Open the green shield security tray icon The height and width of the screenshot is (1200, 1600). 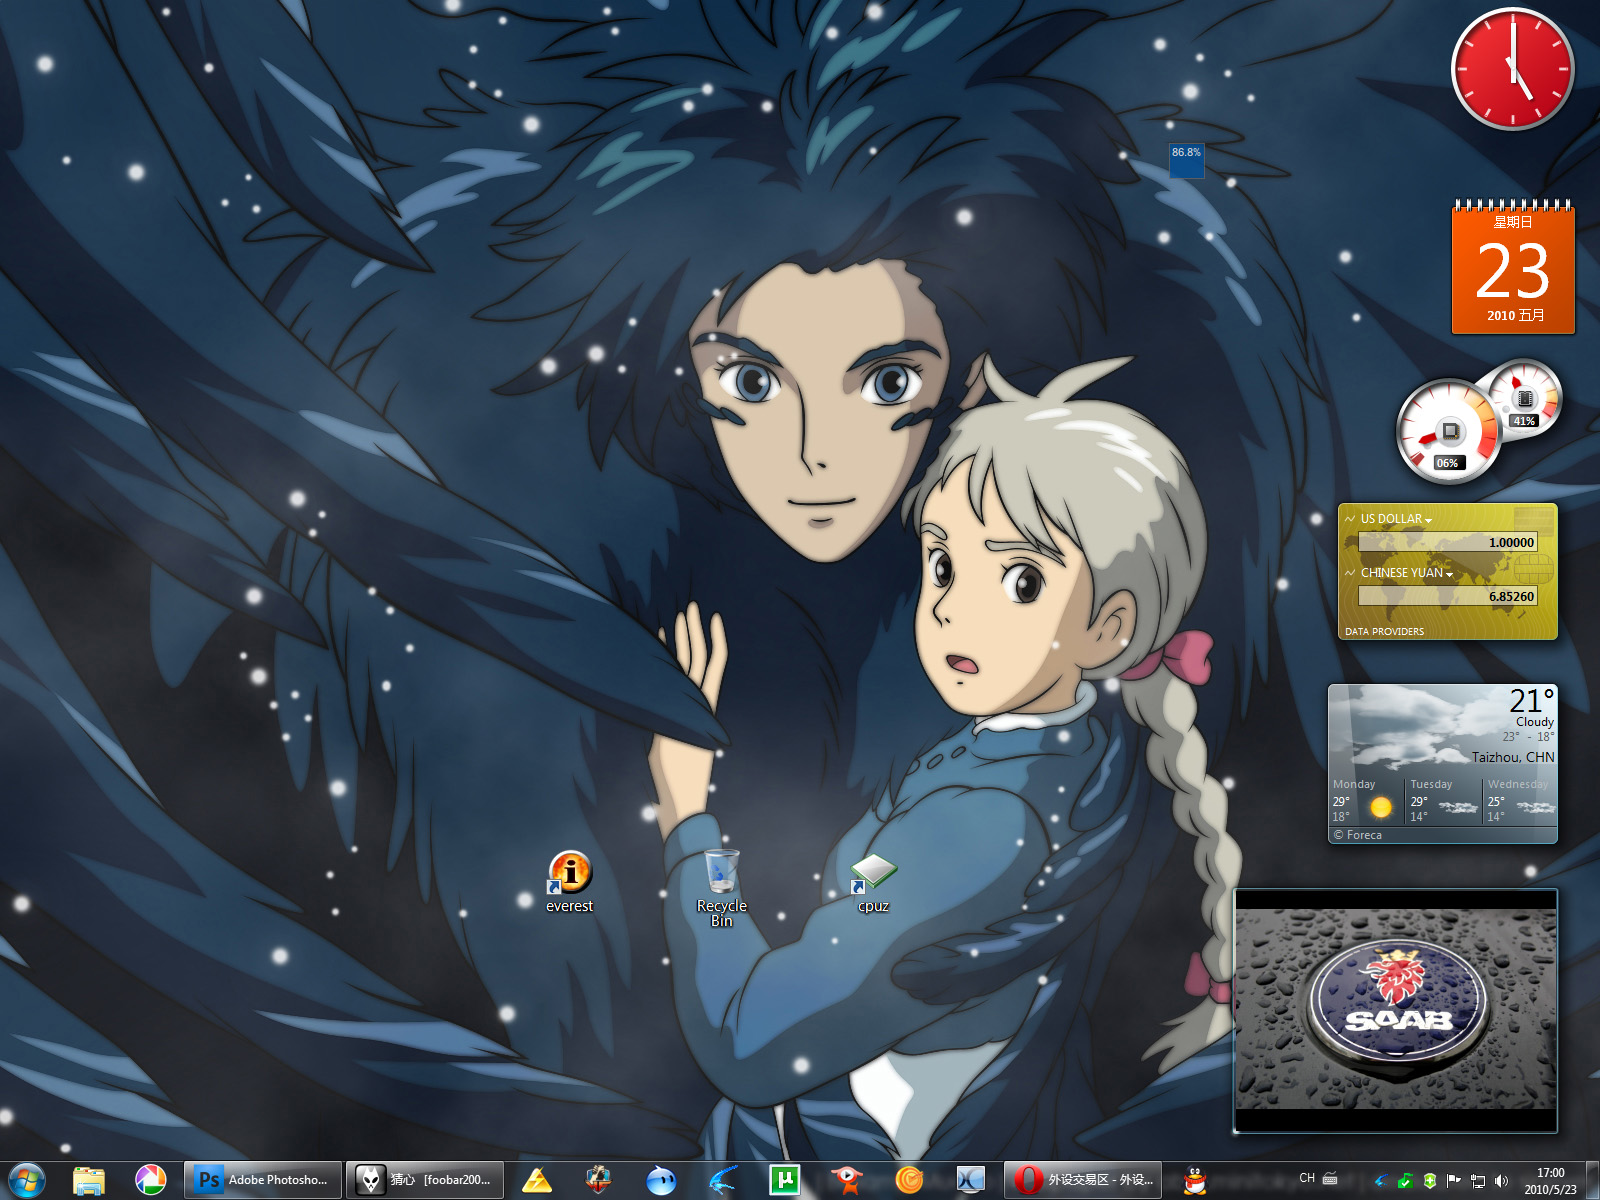(x=1430, y=1181)
